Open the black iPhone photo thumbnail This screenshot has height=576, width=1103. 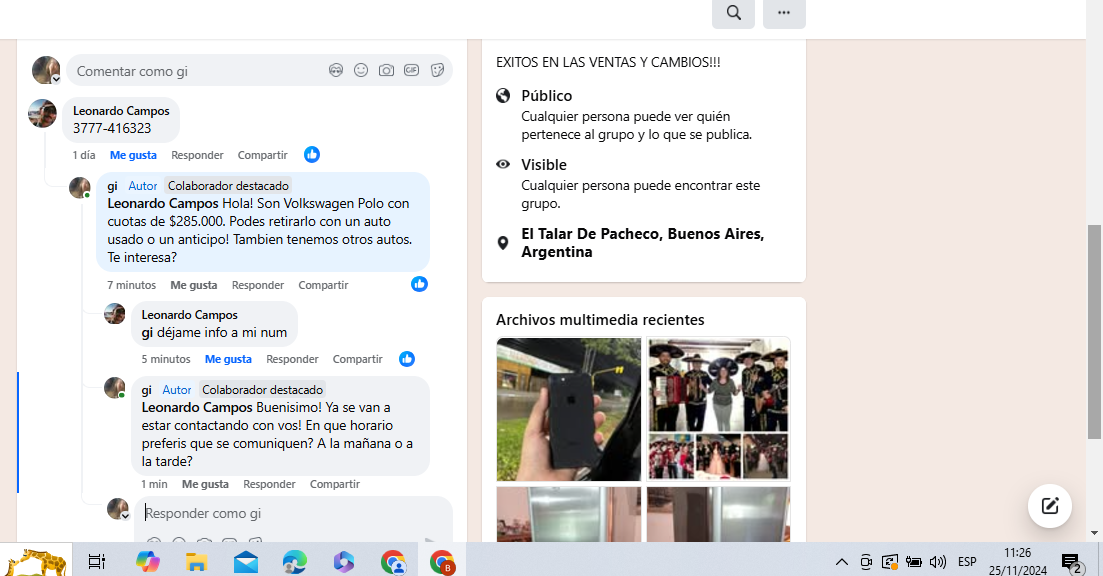[568, 409]
